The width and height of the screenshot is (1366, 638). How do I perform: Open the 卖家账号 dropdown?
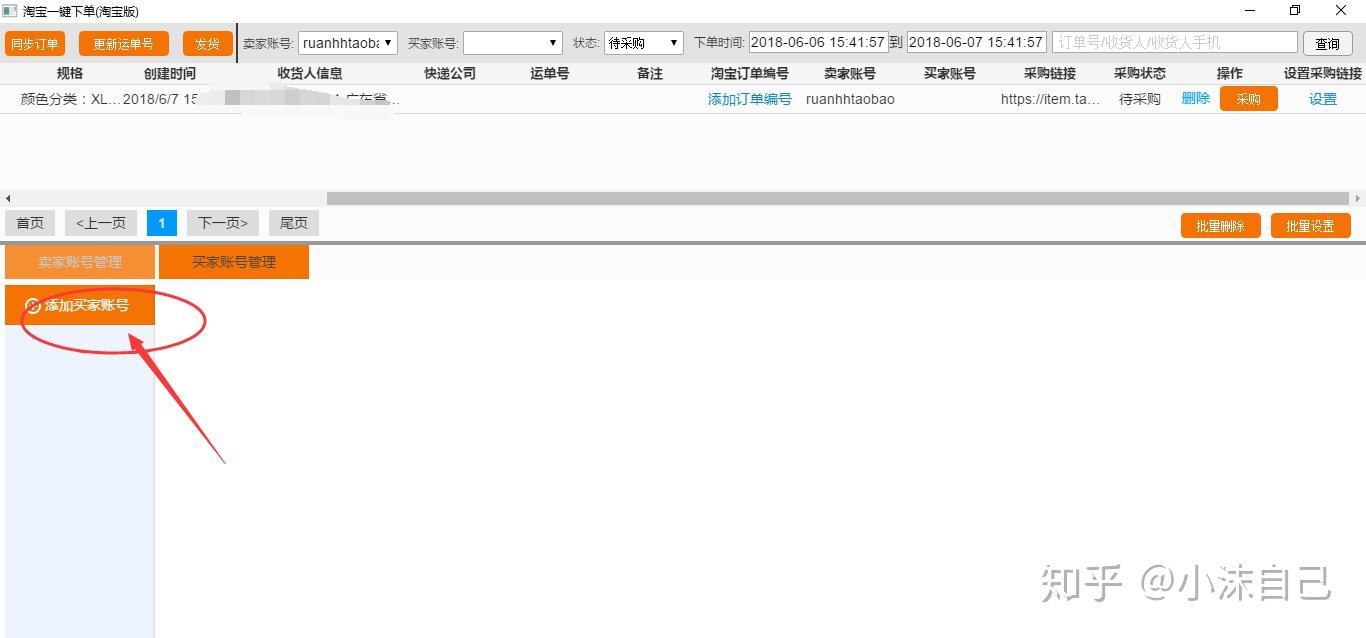pyautogui.click(x=348, y=43)
